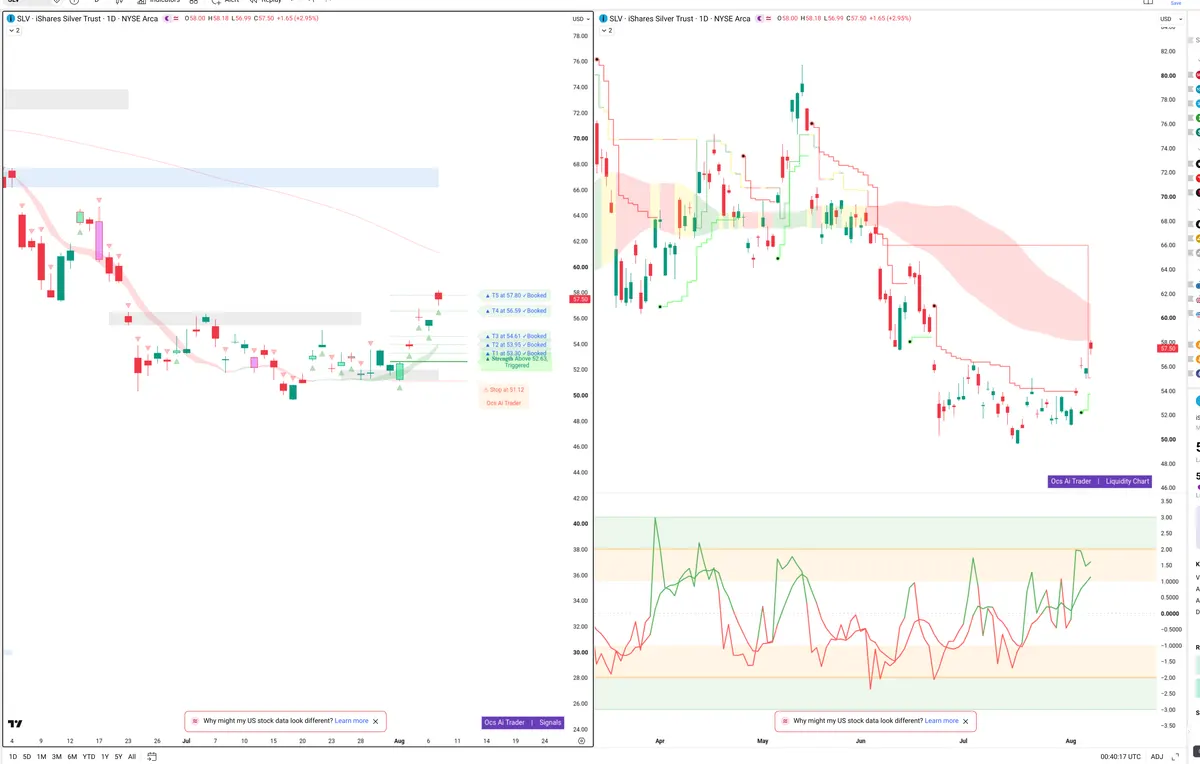
Task: Collapse the left chart's indicator legend chevron
Action: [13, 31]
